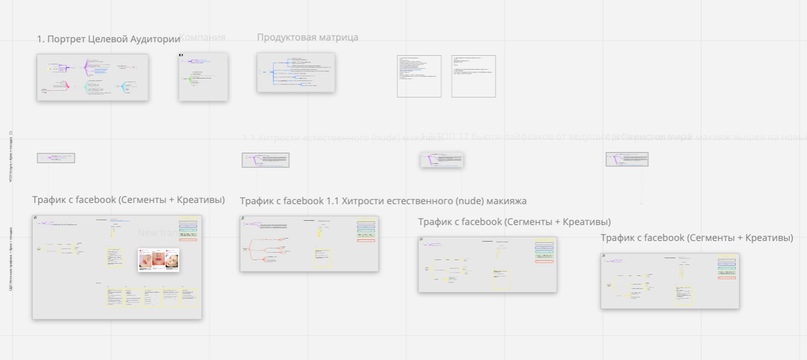Select the blue-branched Продуктовая матрица mind map frame
The width and height of the screenshot is (807, 360).
pos(296,73)
